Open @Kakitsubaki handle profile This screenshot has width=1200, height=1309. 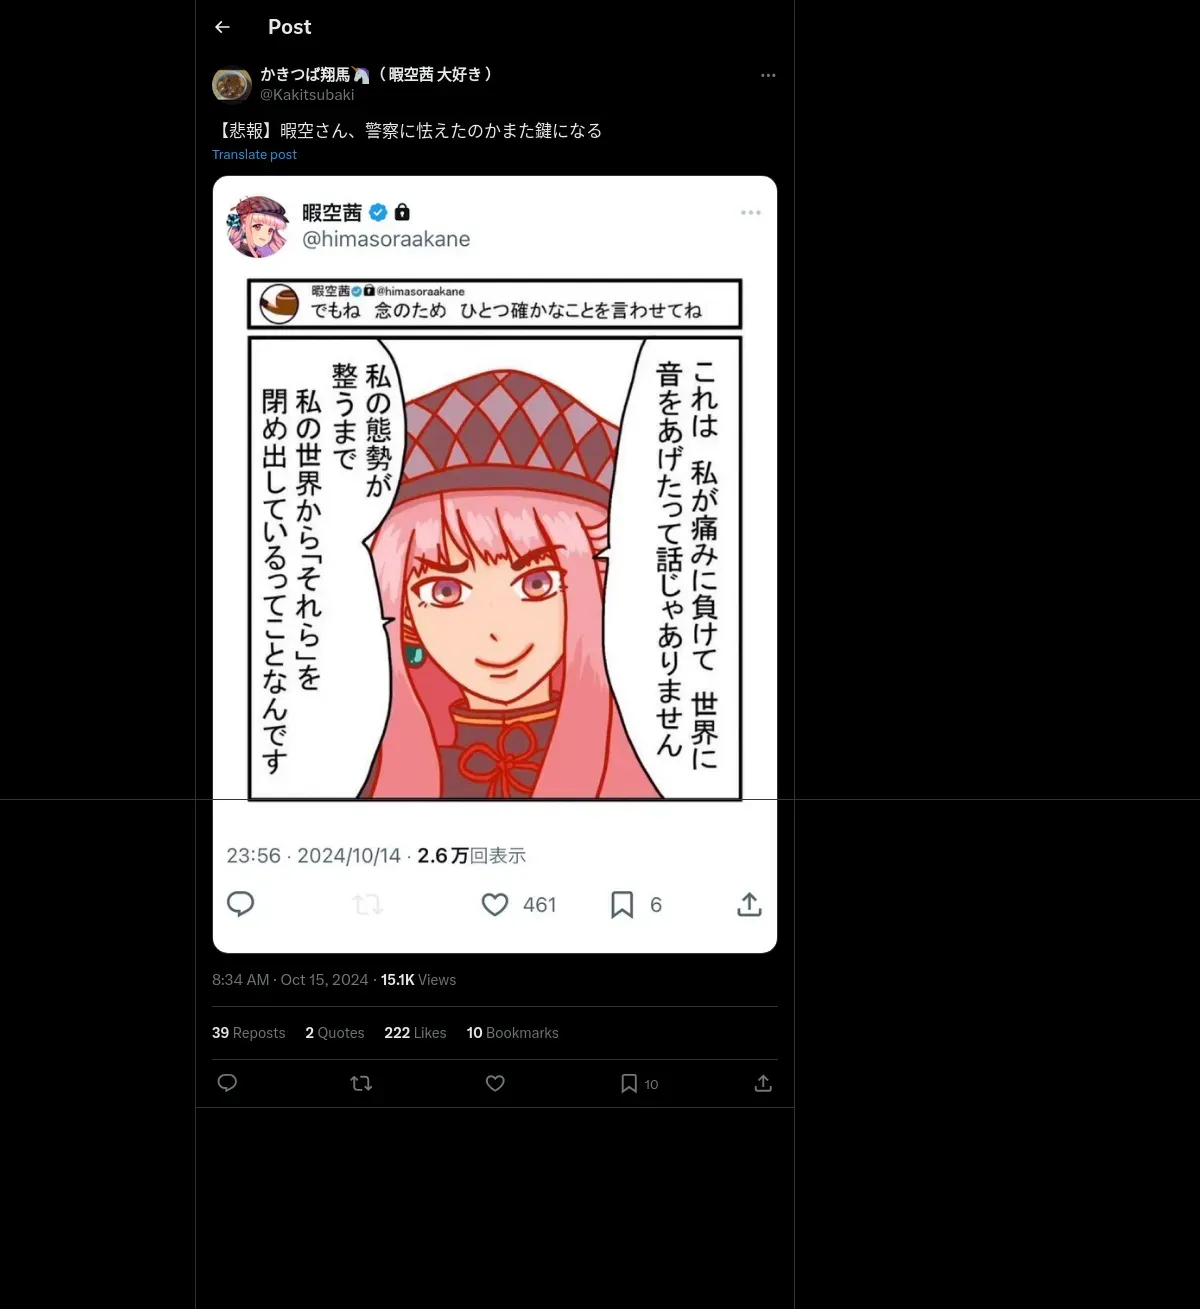coord(307,94)
